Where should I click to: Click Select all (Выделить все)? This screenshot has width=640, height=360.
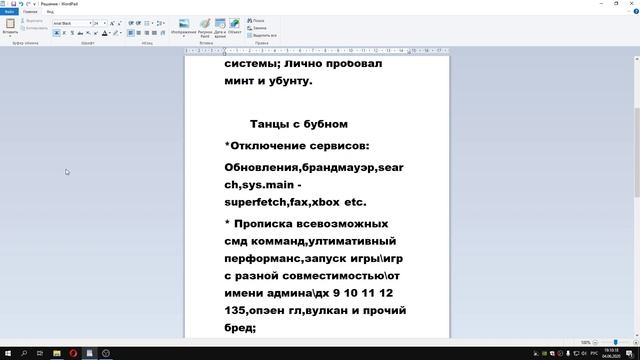point(262,36)
